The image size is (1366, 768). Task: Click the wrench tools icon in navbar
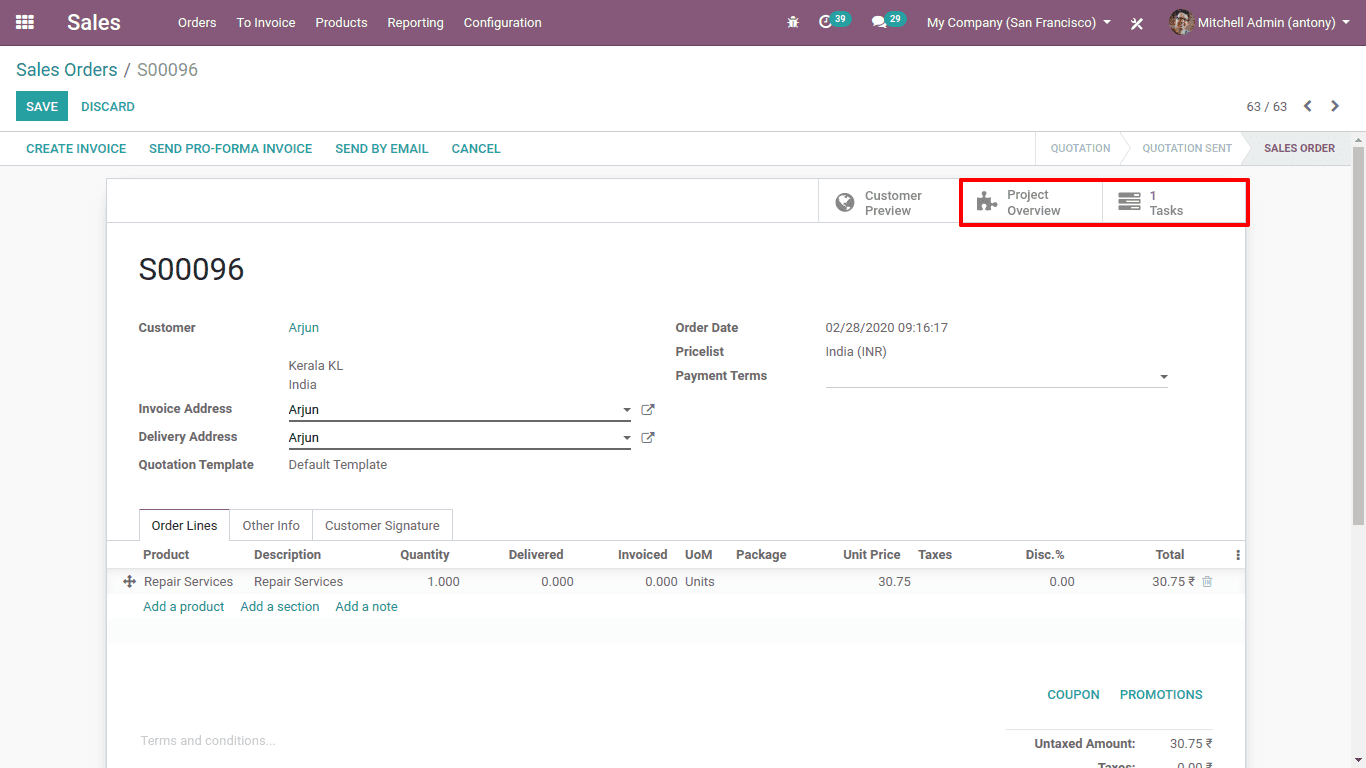click(1137, 23)
